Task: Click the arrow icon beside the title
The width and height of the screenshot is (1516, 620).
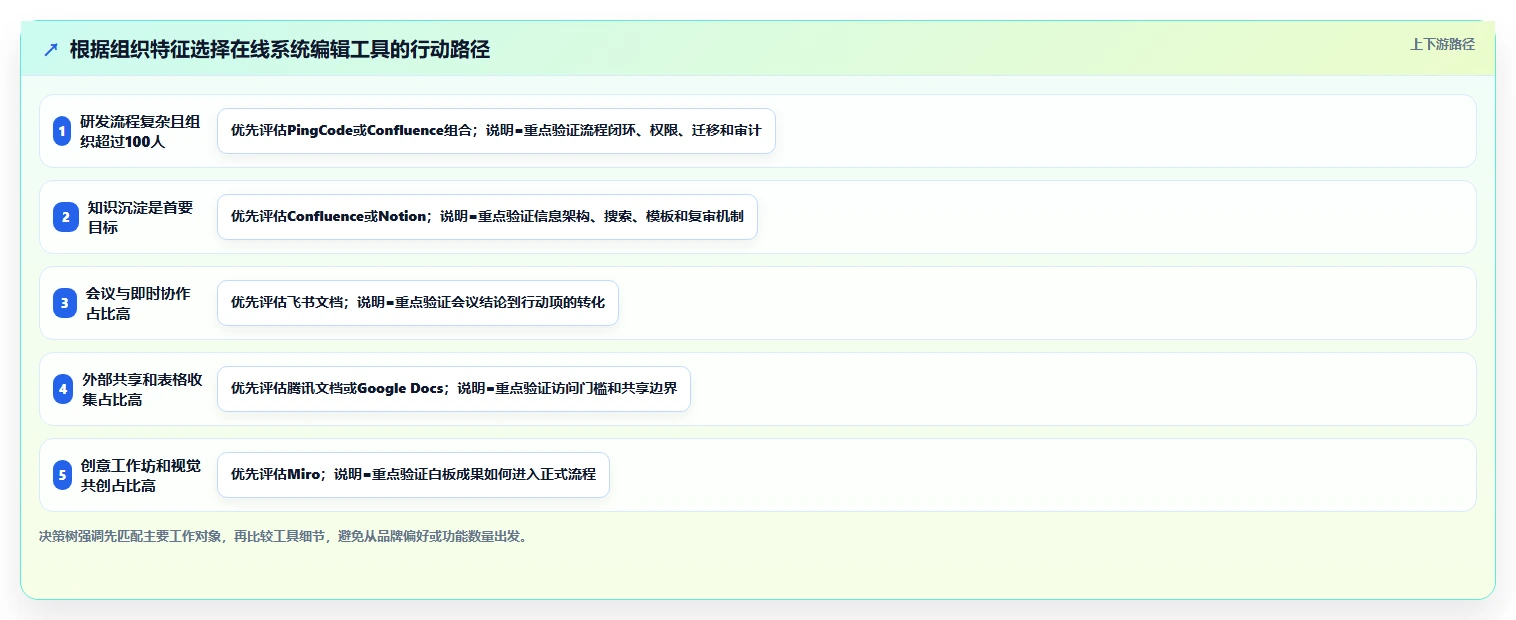Action: [x=51, y=49]
